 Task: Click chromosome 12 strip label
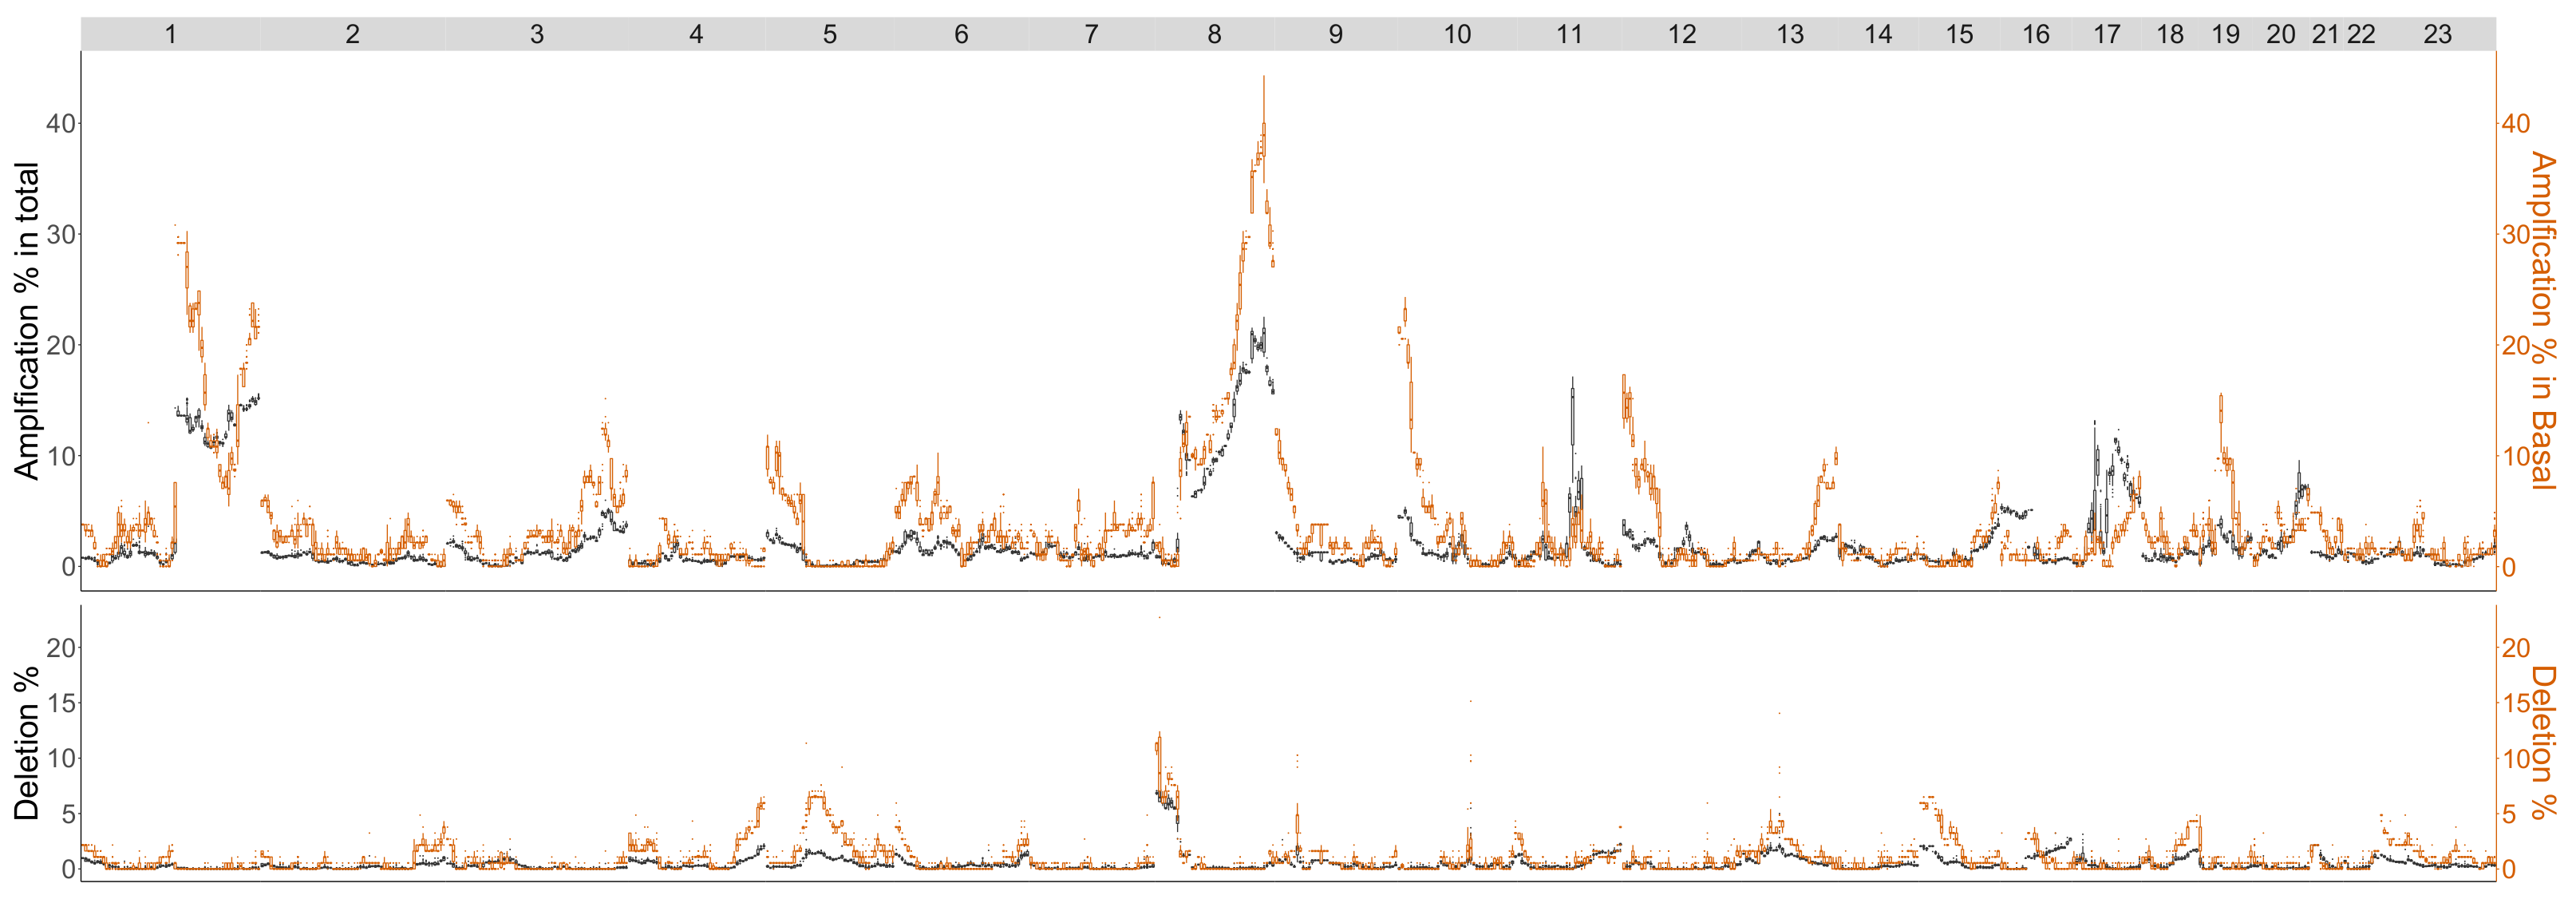1682,35
